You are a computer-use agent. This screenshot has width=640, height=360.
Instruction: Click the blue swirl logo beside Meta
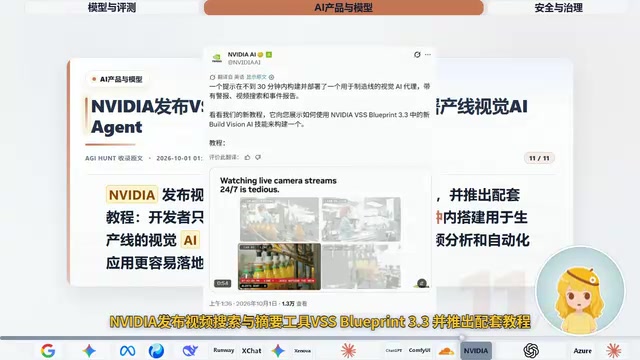coord(156,351)
